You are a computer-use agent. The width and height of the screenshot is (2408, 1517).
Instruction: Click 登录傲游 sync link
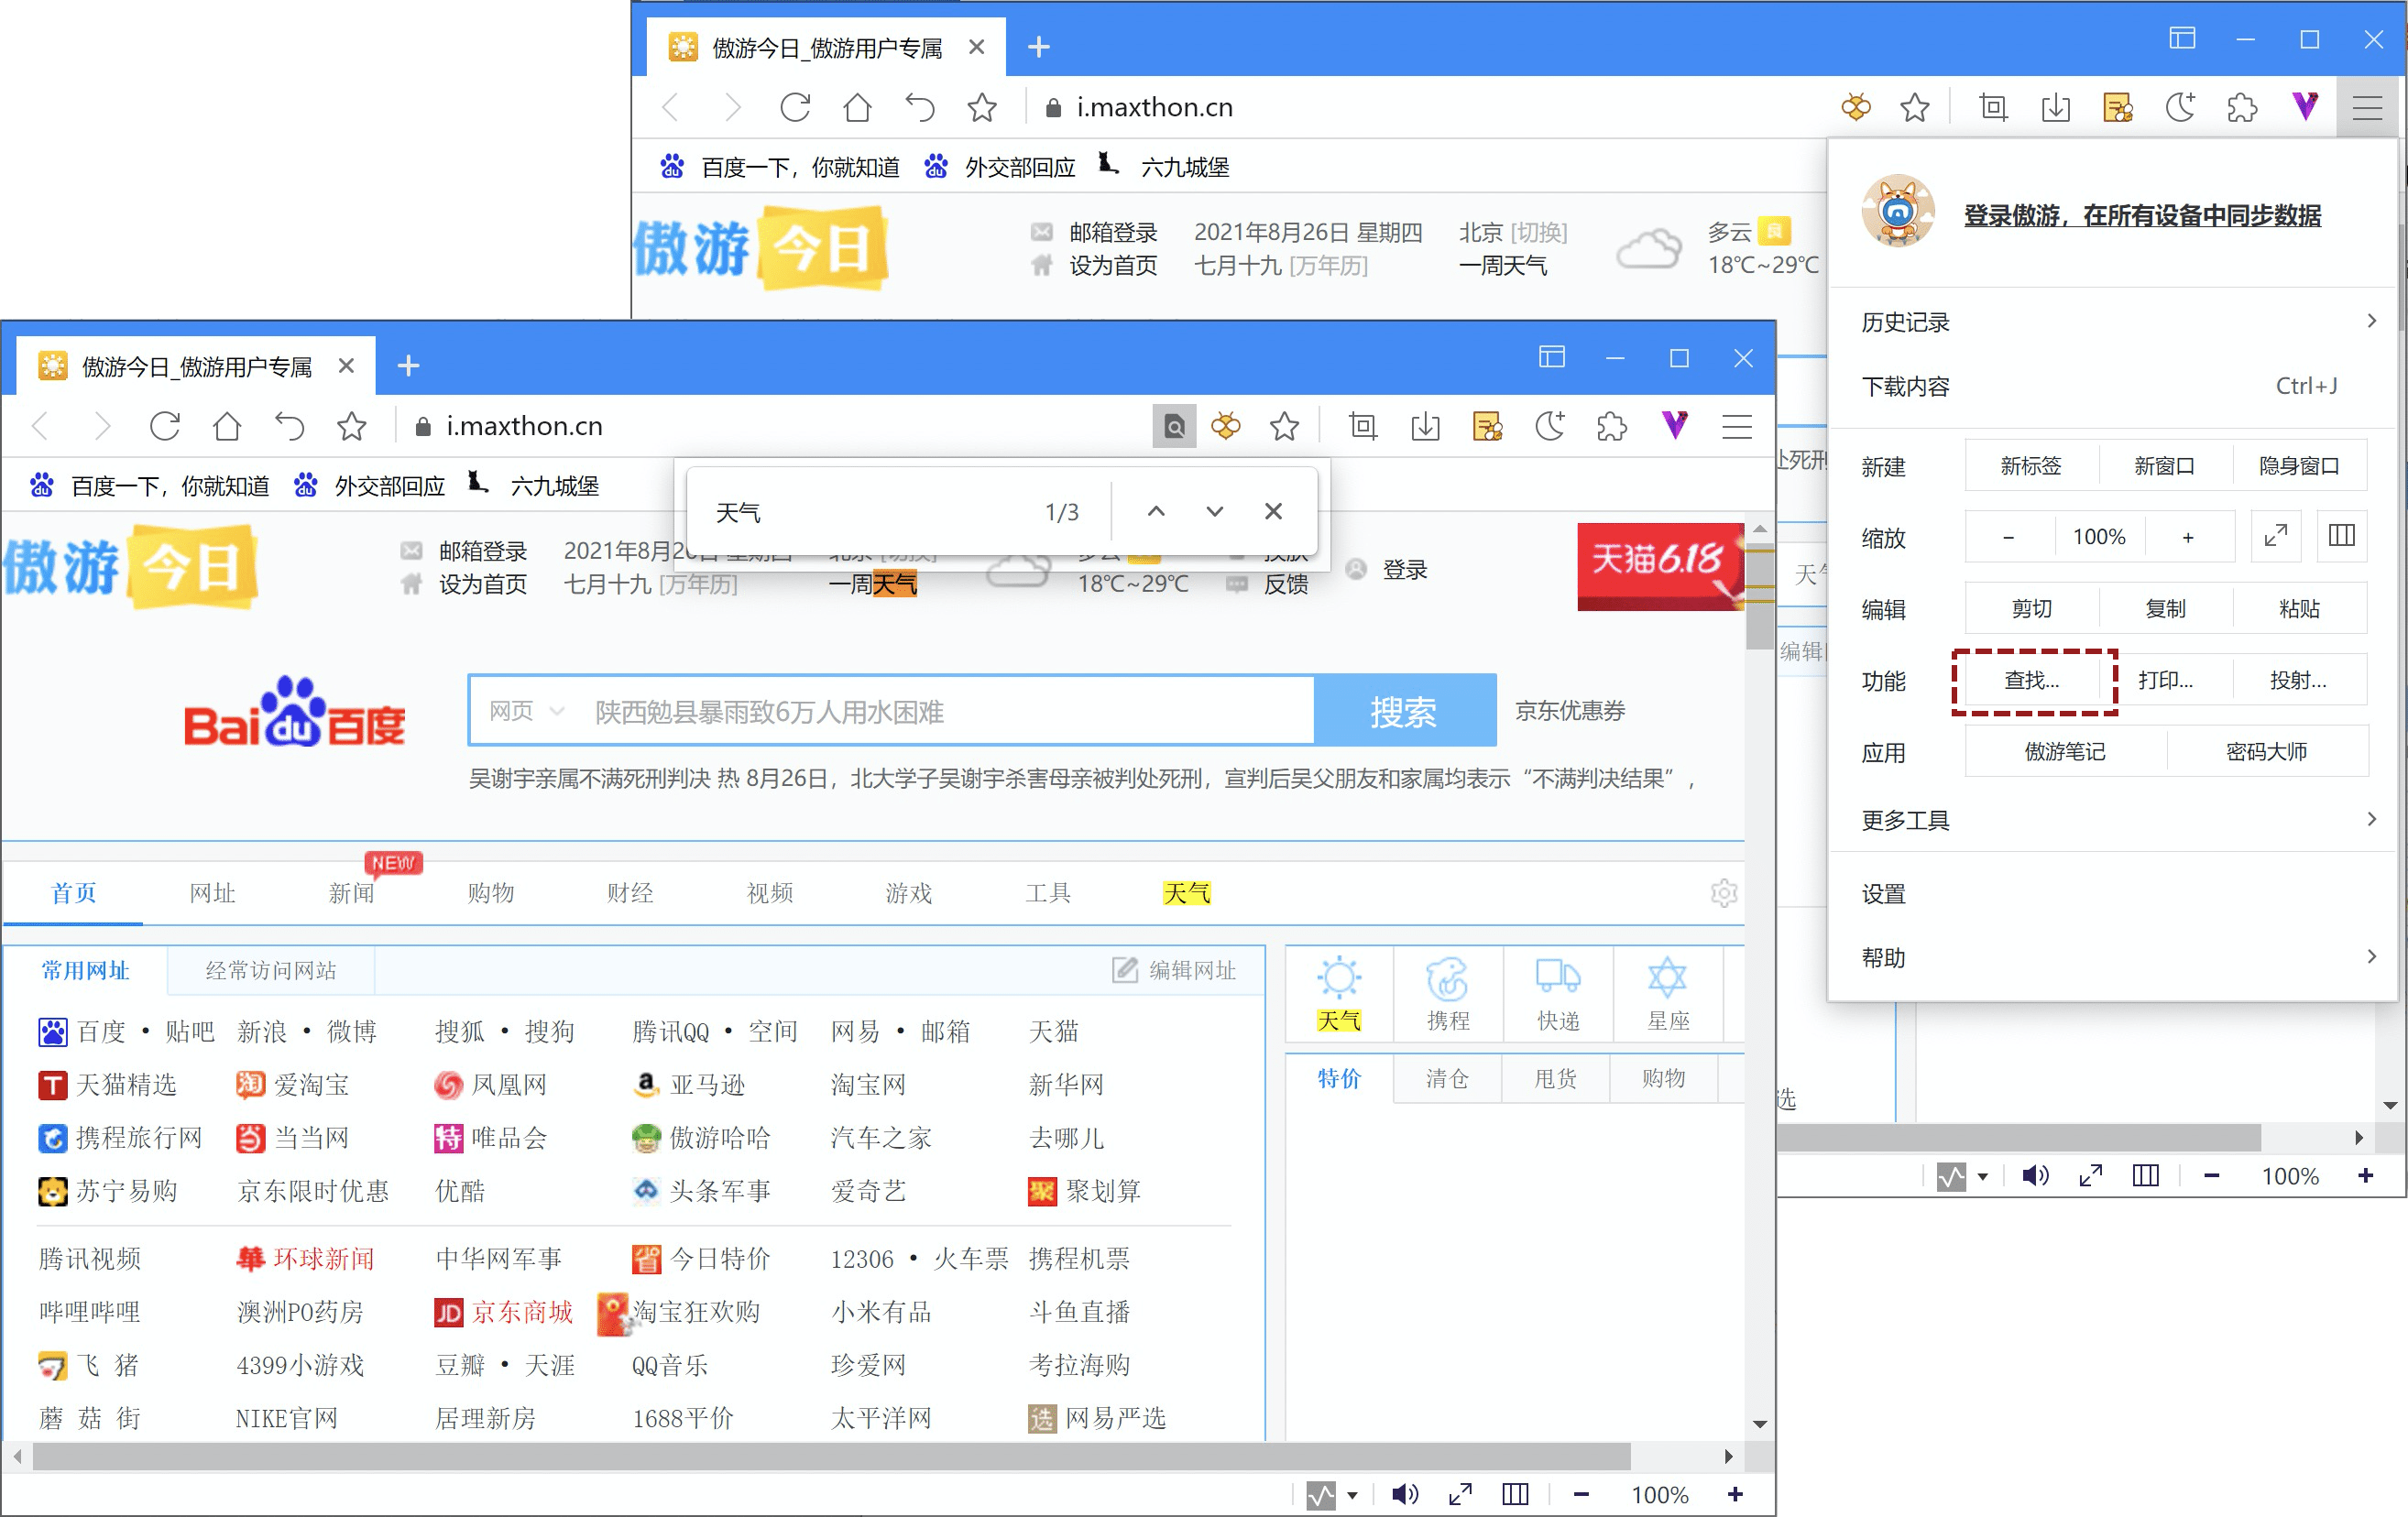click(2142, 215)
